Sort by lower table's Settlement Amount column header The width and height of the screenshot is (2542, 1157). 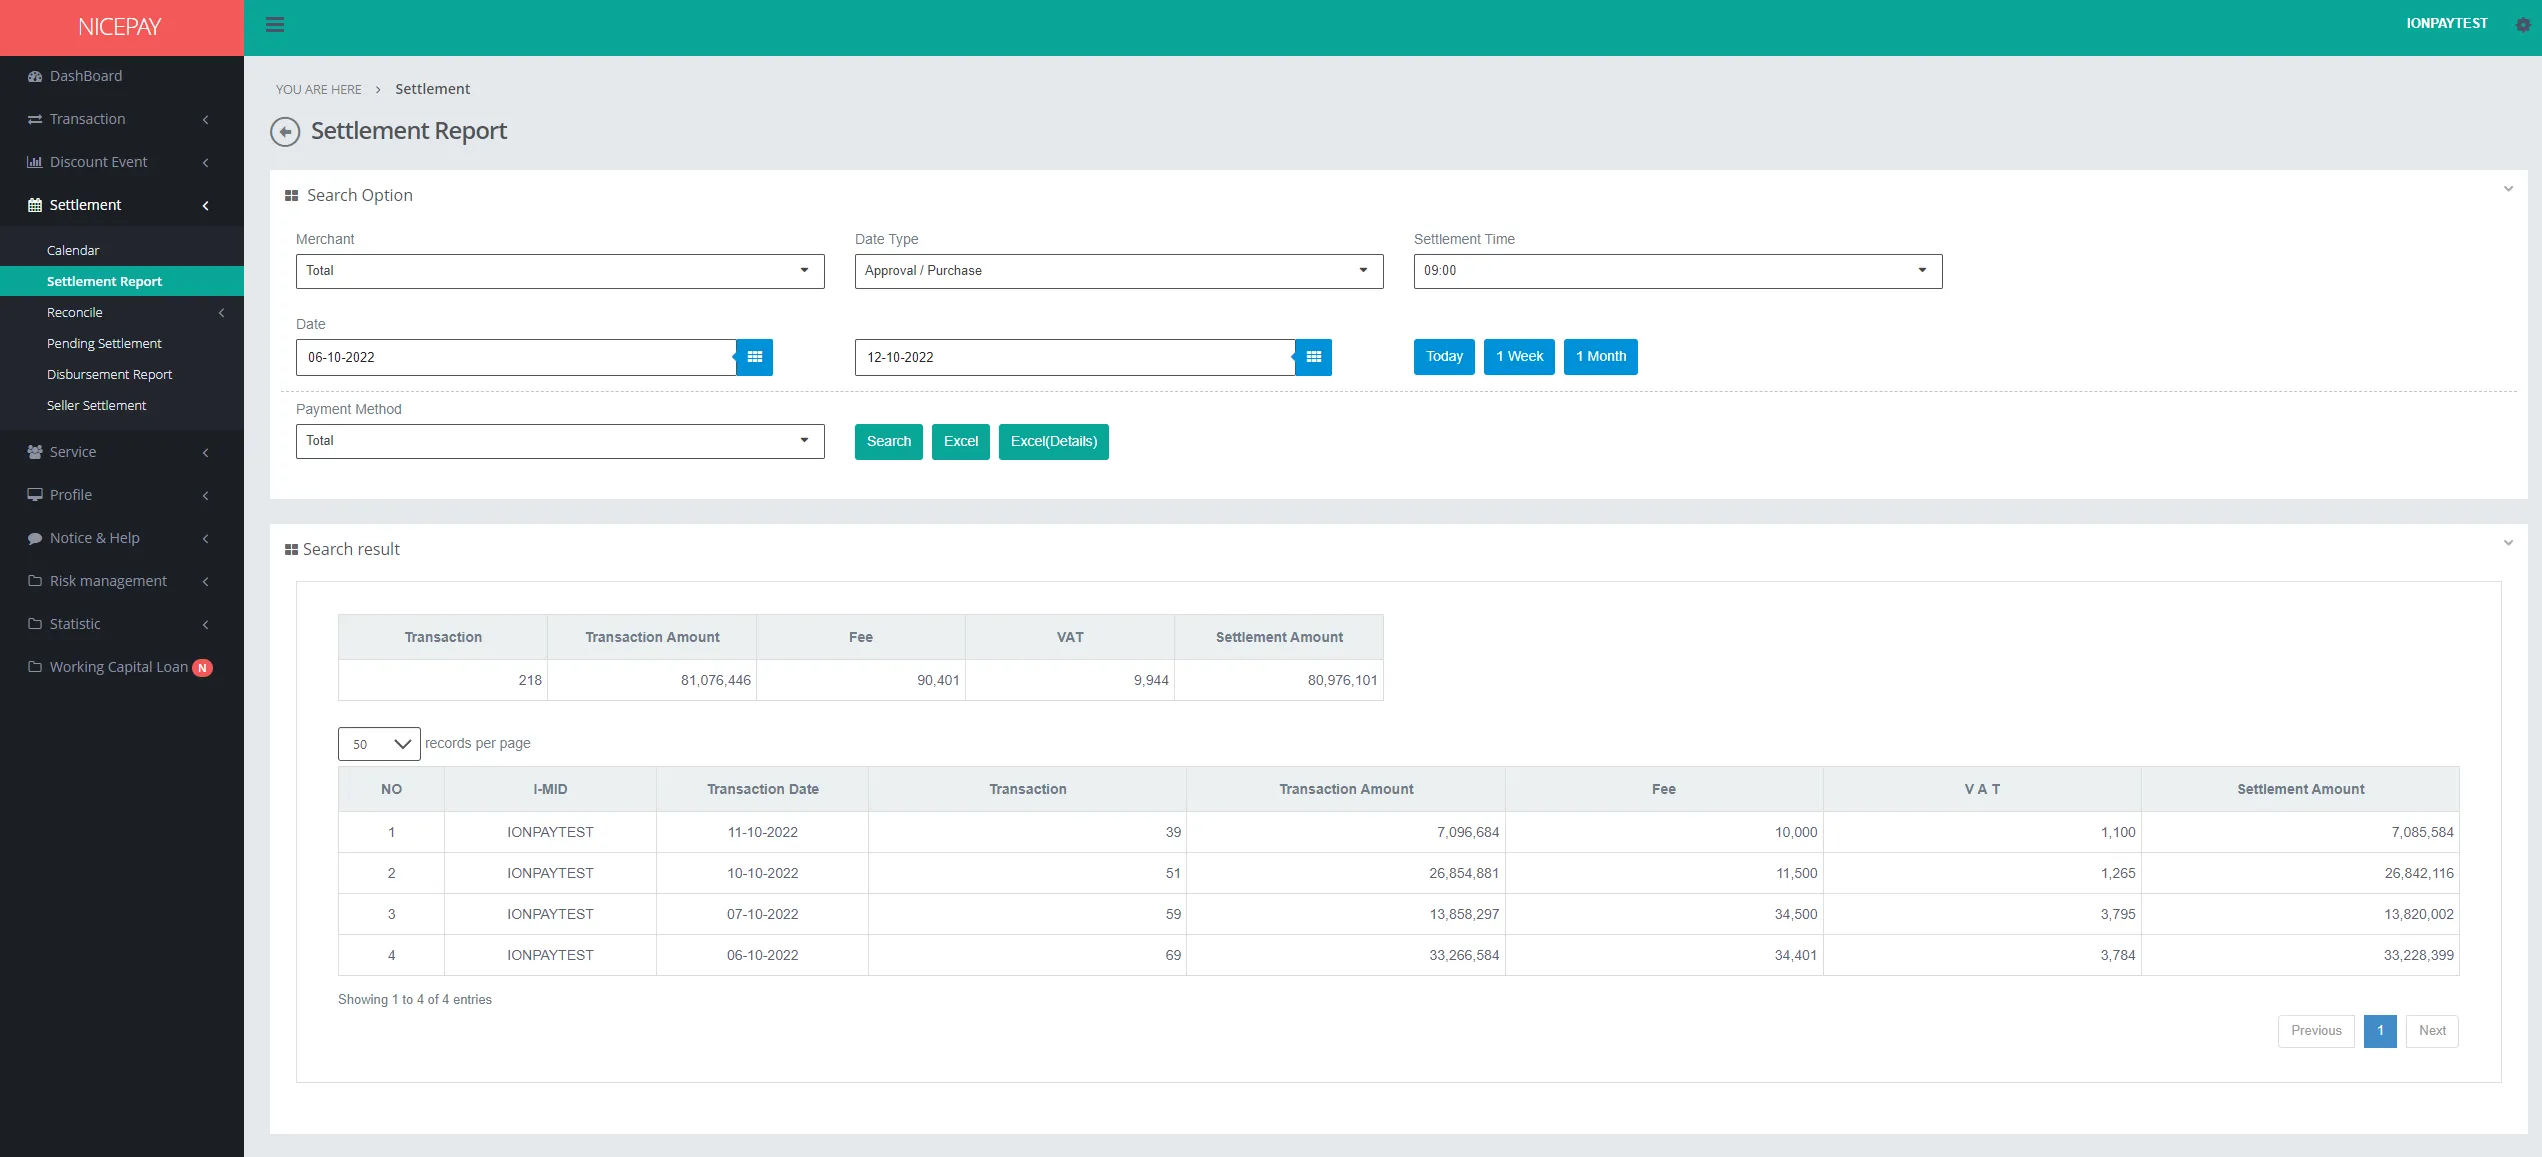(2300, 790)
